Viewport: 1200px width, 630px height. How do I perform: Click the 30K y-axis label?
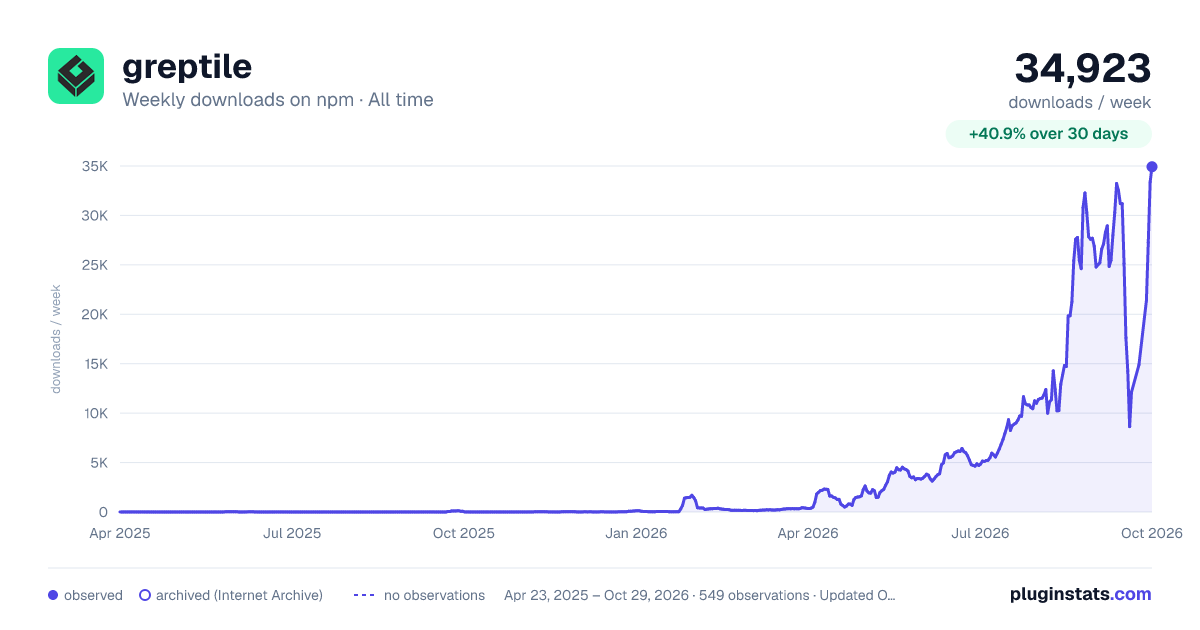pyautogui.click(x=94, y=216)
